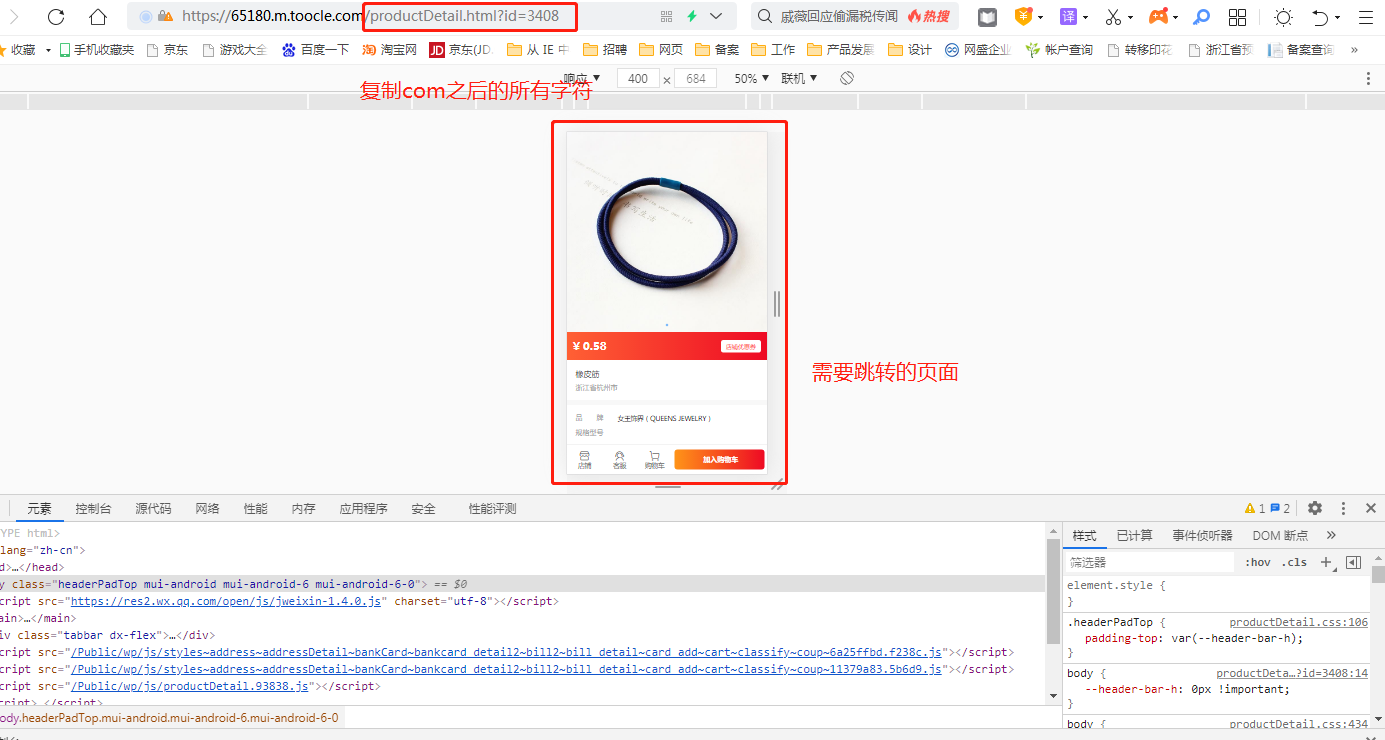
Task: Open the 50% zoom level dropdown
Action: (x=752, y=78)
